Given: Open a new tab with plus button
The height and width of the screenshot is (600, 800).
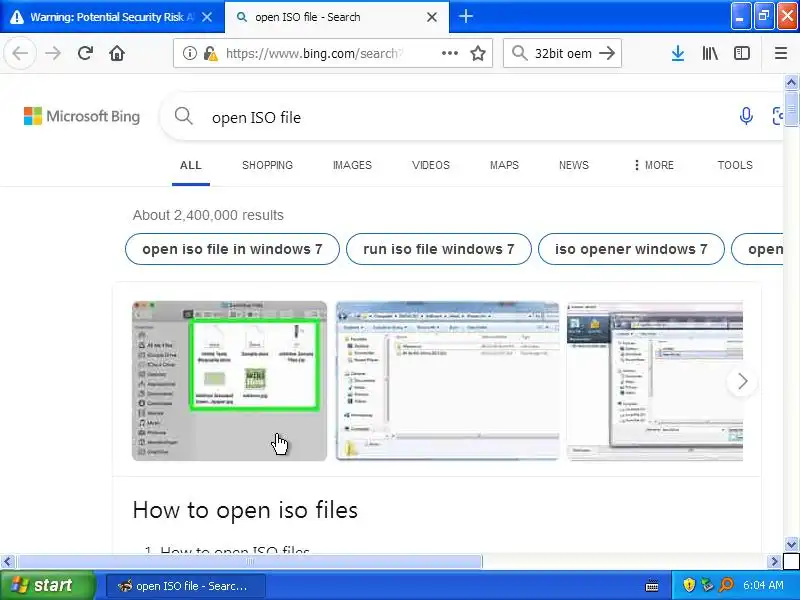Looking at the screenshot, I should (x=466, y=16).
